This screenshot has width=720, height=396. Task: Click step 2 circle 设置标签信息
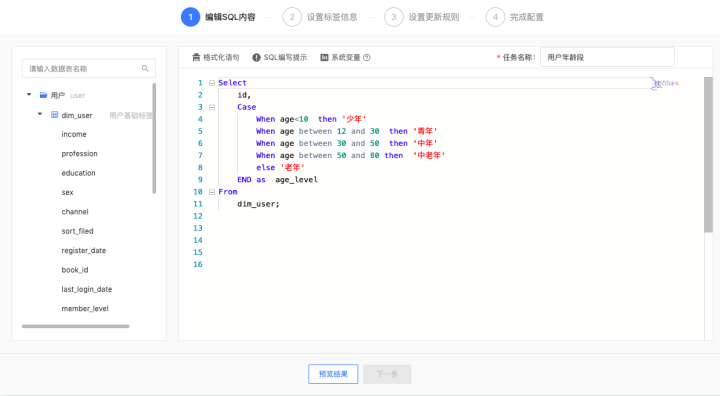292,17
